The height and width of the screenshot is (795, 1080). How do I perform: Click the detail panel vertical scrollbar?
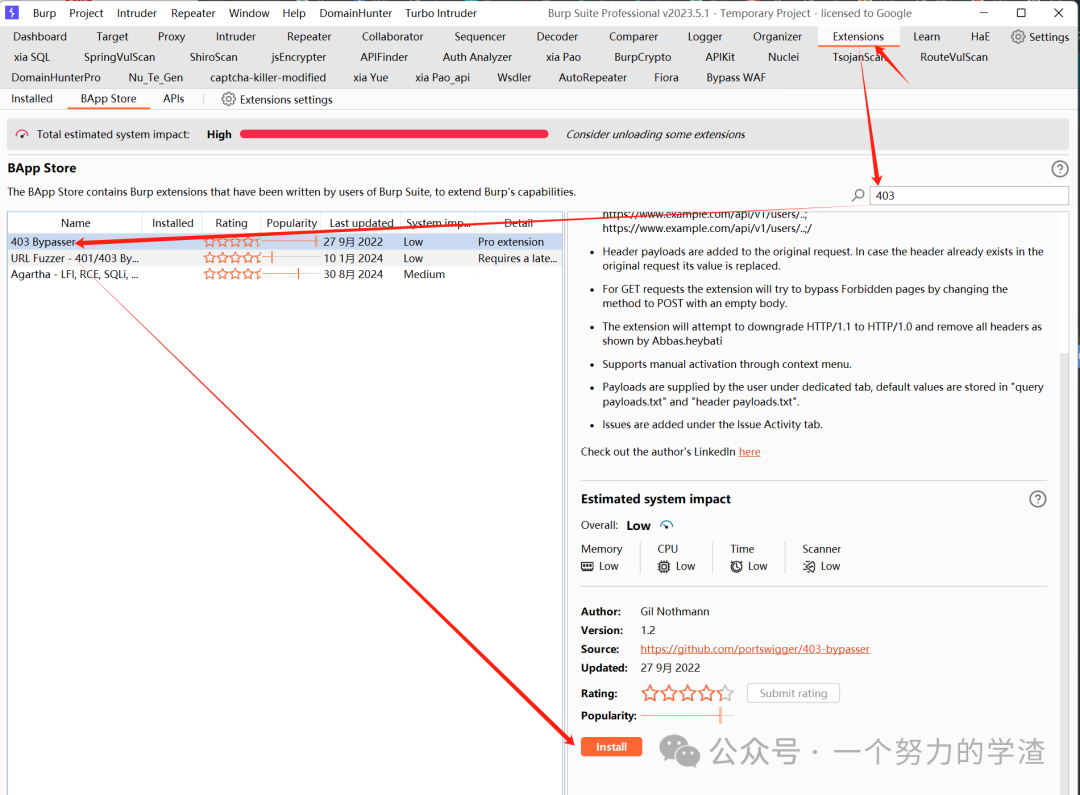coord(1064,572)
